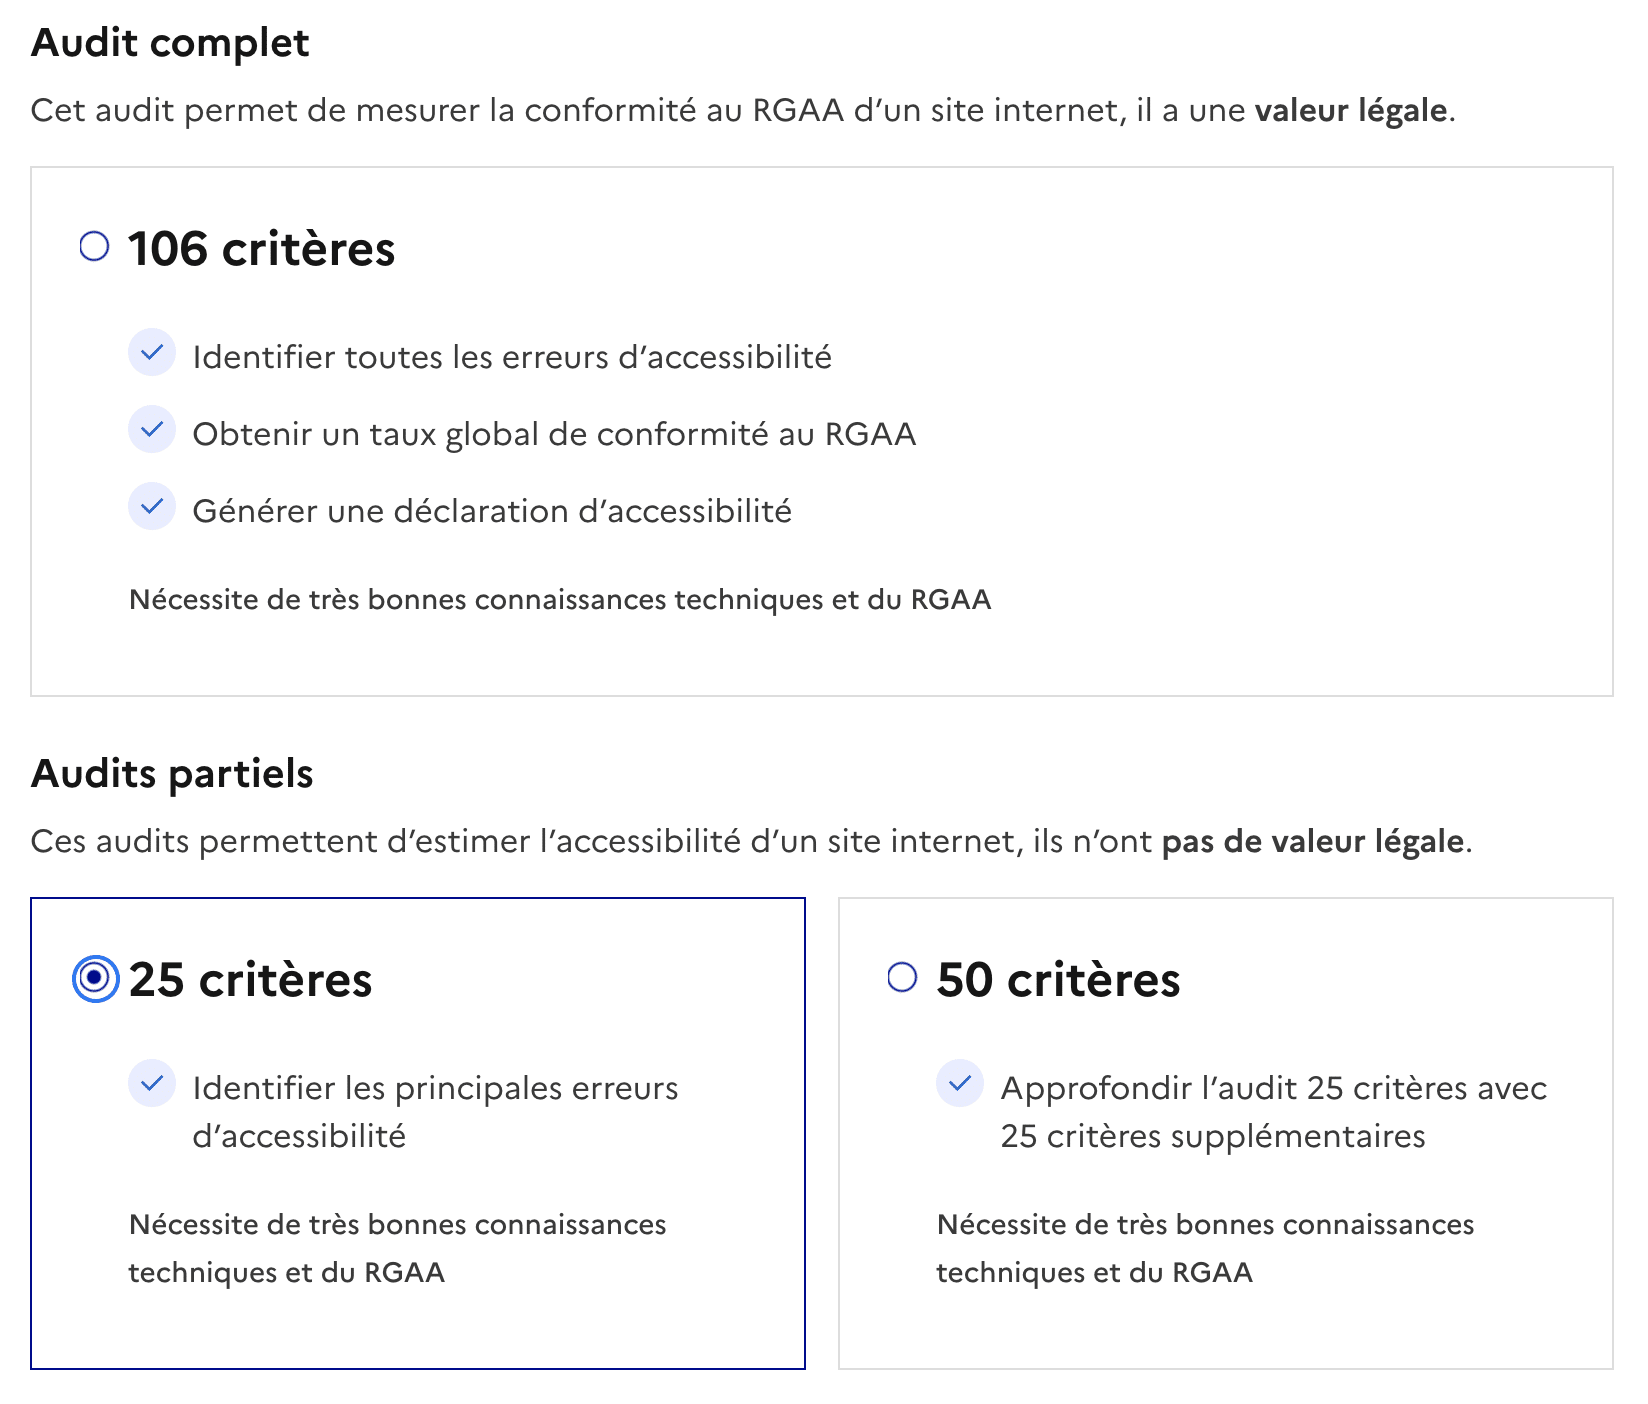The image size is (1648, 1404).
Task: Click the bold valeur légale text
Action: pyautogui.click(x=1351, y=110)
